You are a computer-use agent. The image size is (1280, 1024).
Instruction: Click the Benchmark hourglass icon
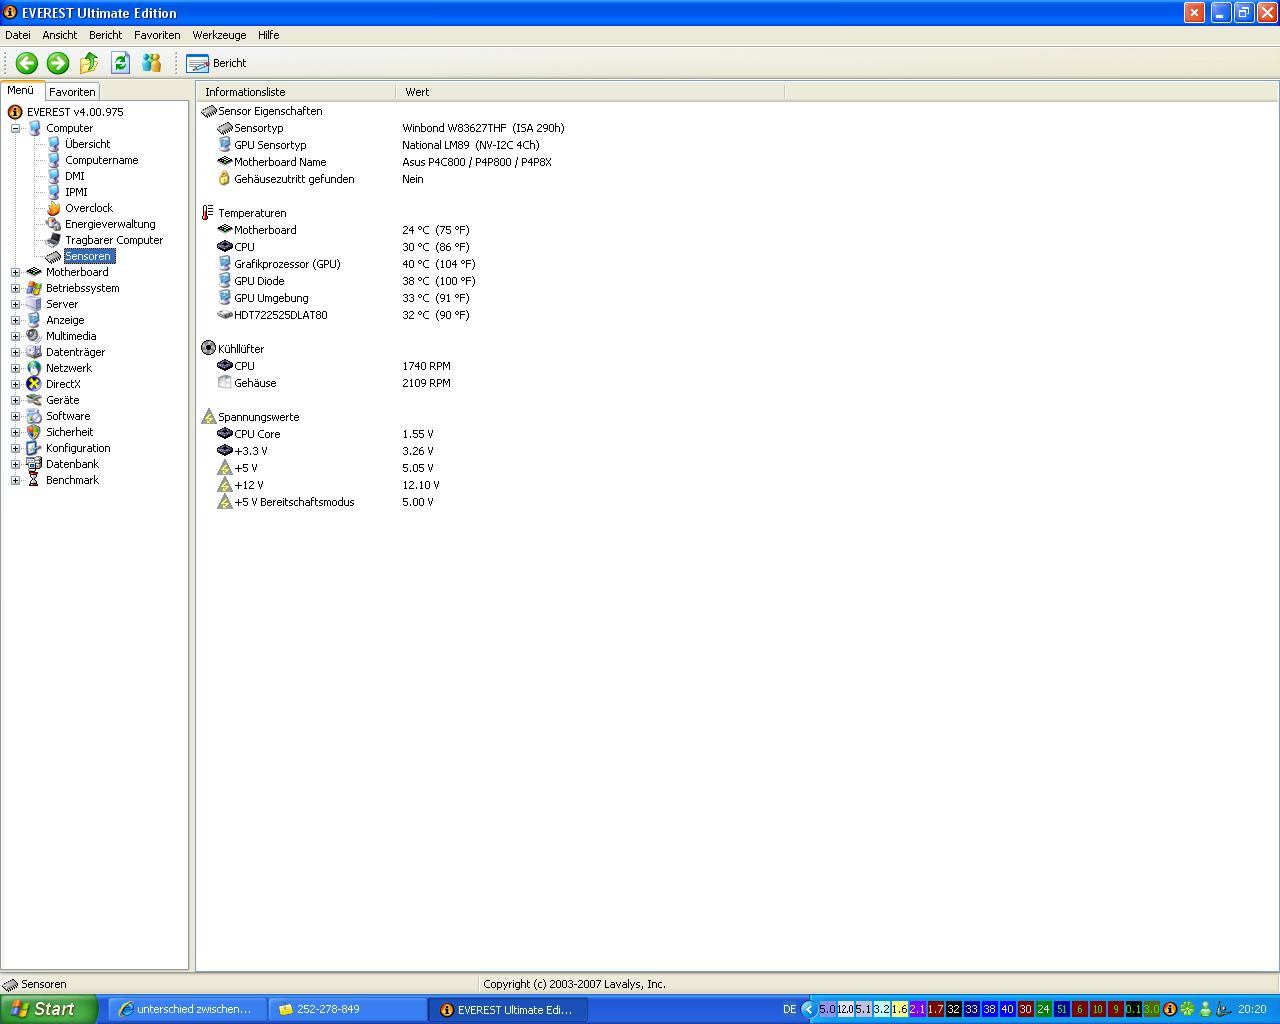pos(34,480)
